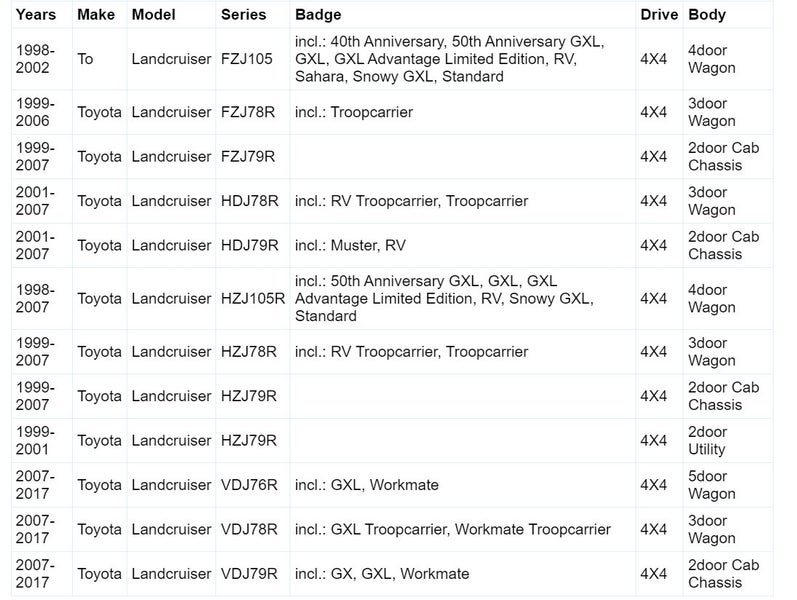Select the truncated "To" make cell
The height and width of the screenshot is (600, 797).
(85, 59)
